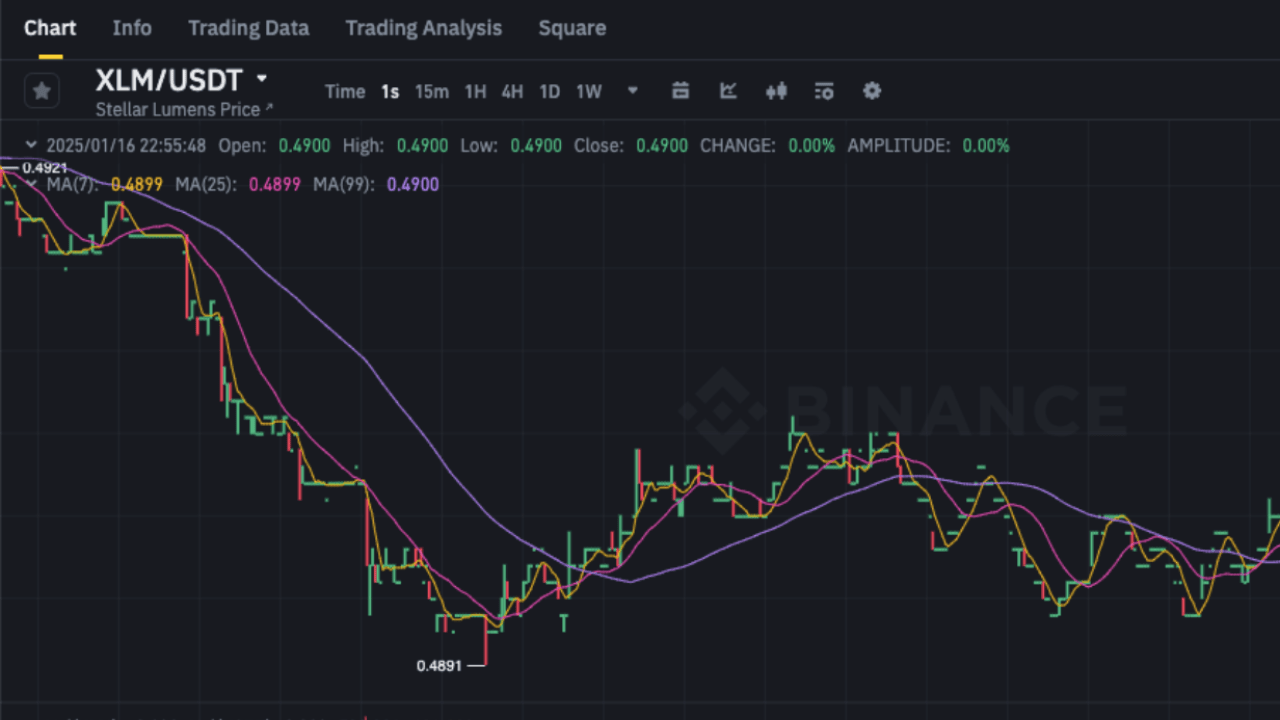Collapse the moving averages row chevron
The image size is (1280, 720).
30,185
